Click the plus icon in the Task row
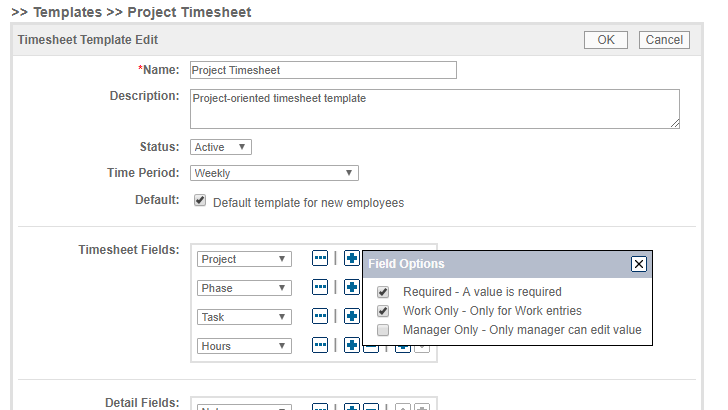728x410 pixels. pyautogui.click(x=352, y=316)
